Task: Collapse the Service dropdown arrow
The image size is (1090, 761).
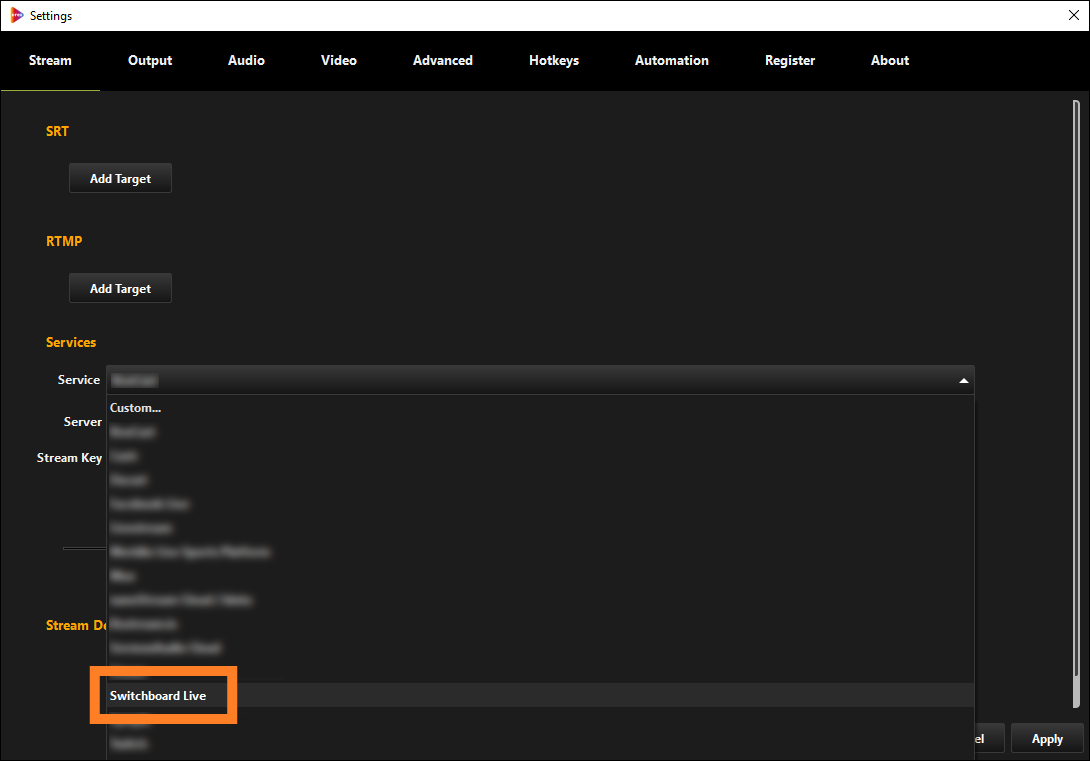Action: 963,381
